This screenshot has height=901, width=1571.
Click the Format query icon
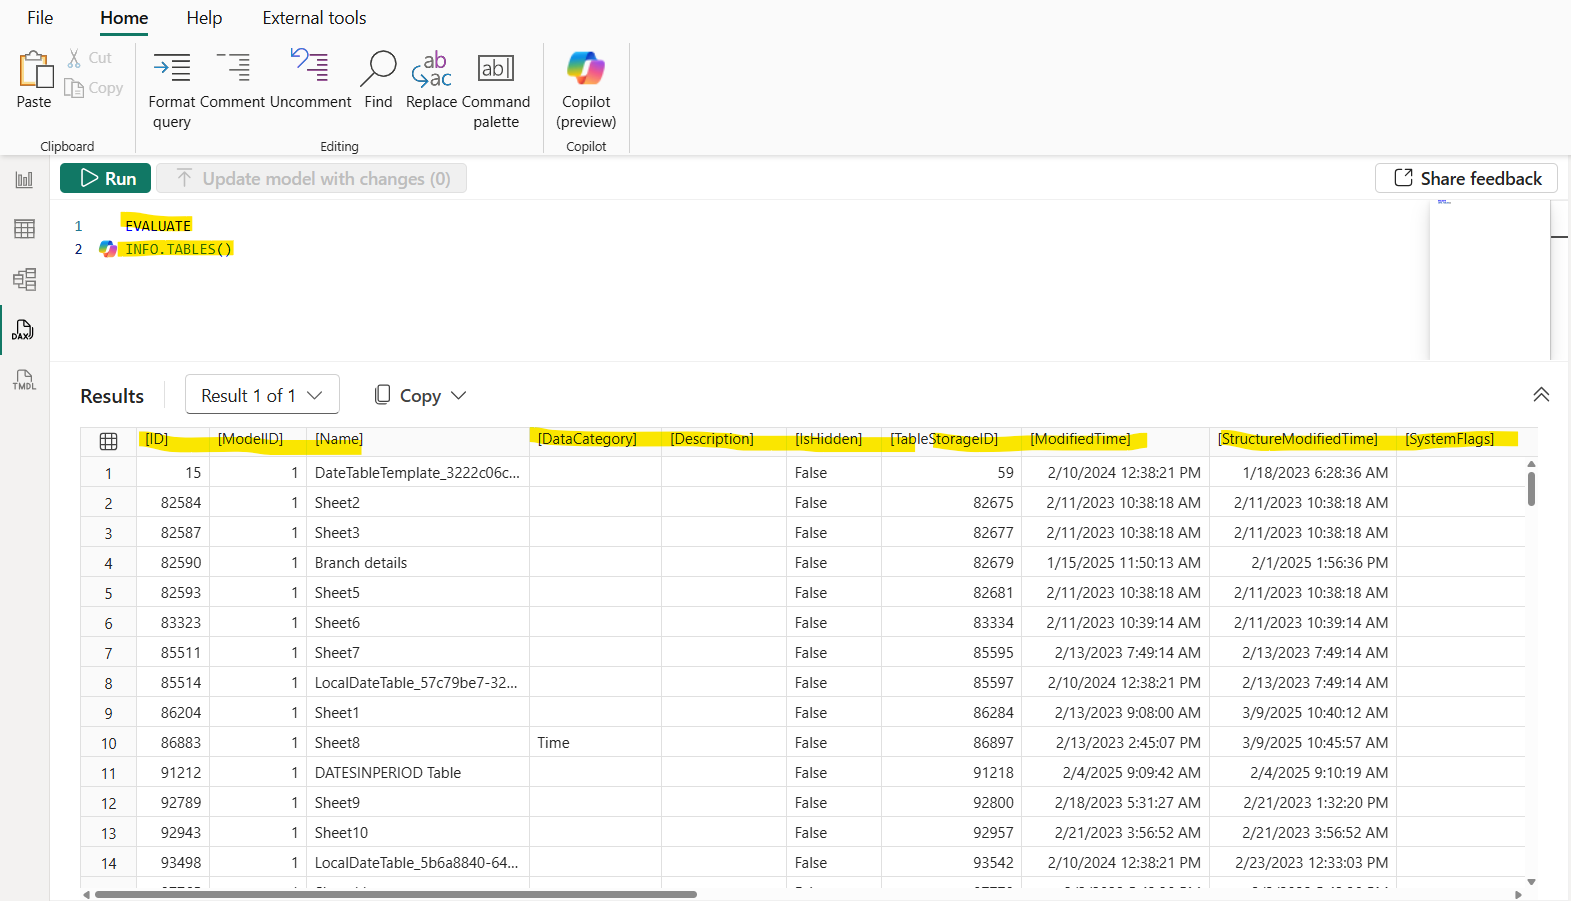[172, 68]
